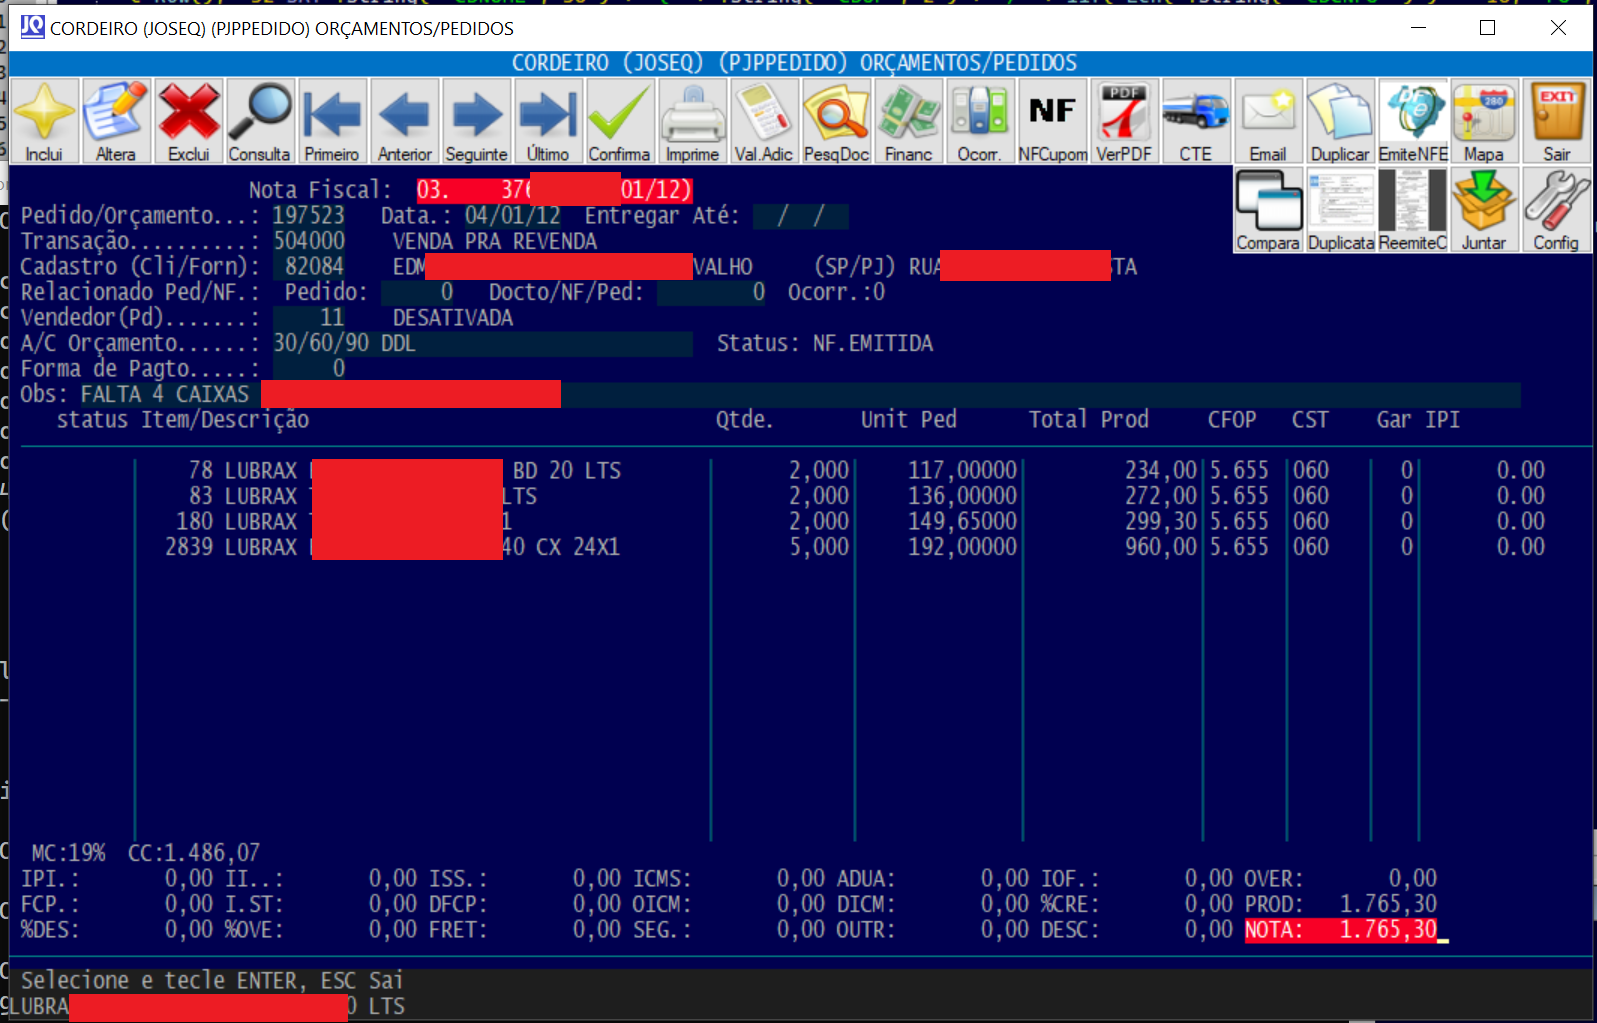The height and width of the screenshot is (1023, 1597).
Task: Click the unit price 149,65000
Action: coord(962,522)
